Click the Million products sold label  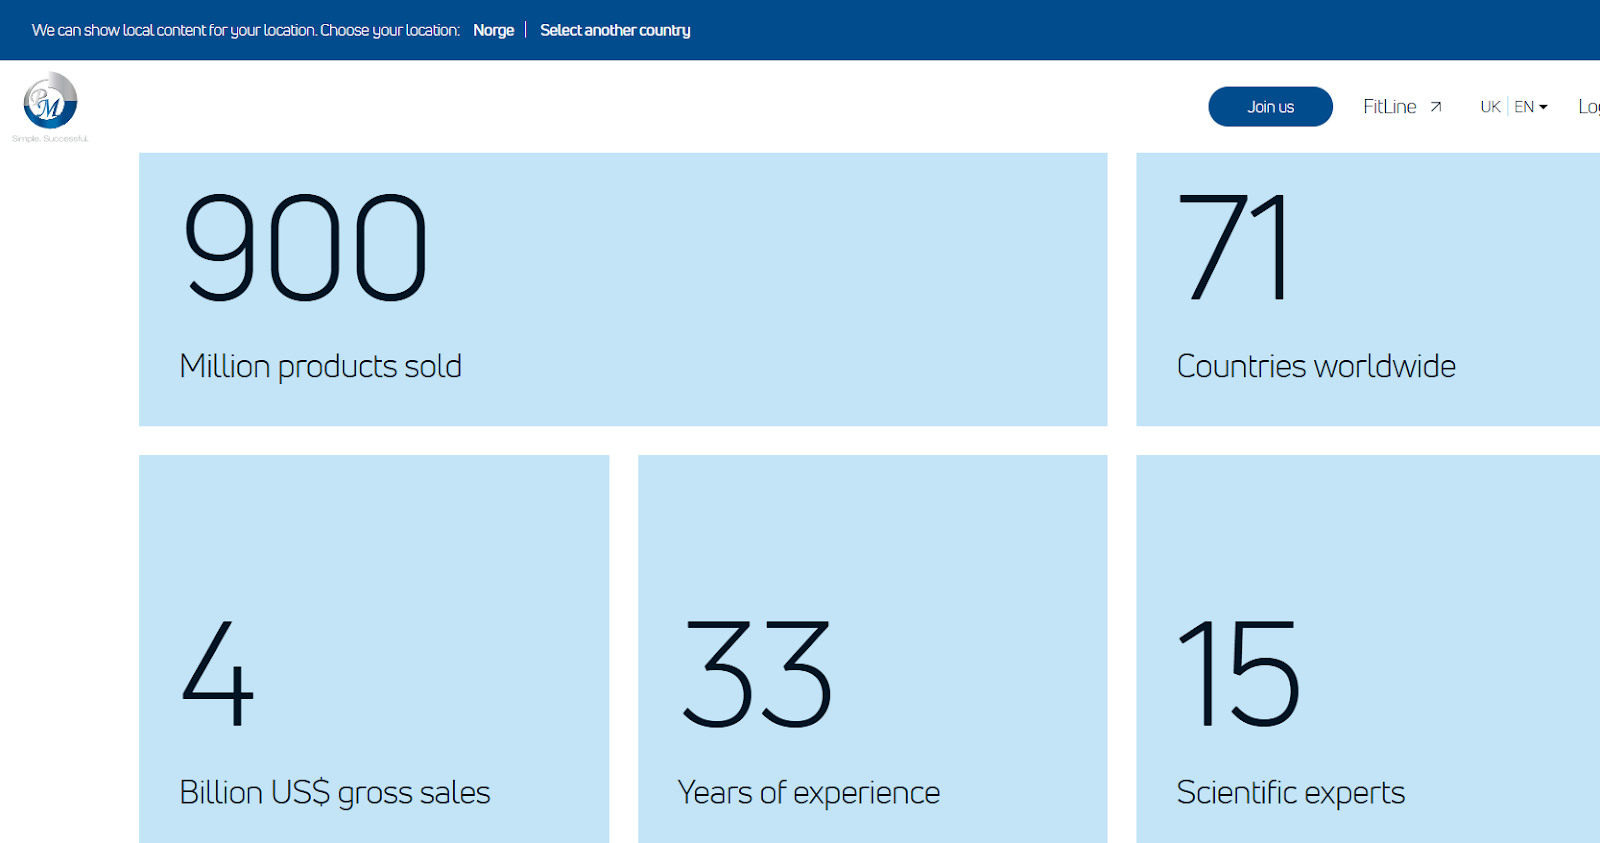320,366
